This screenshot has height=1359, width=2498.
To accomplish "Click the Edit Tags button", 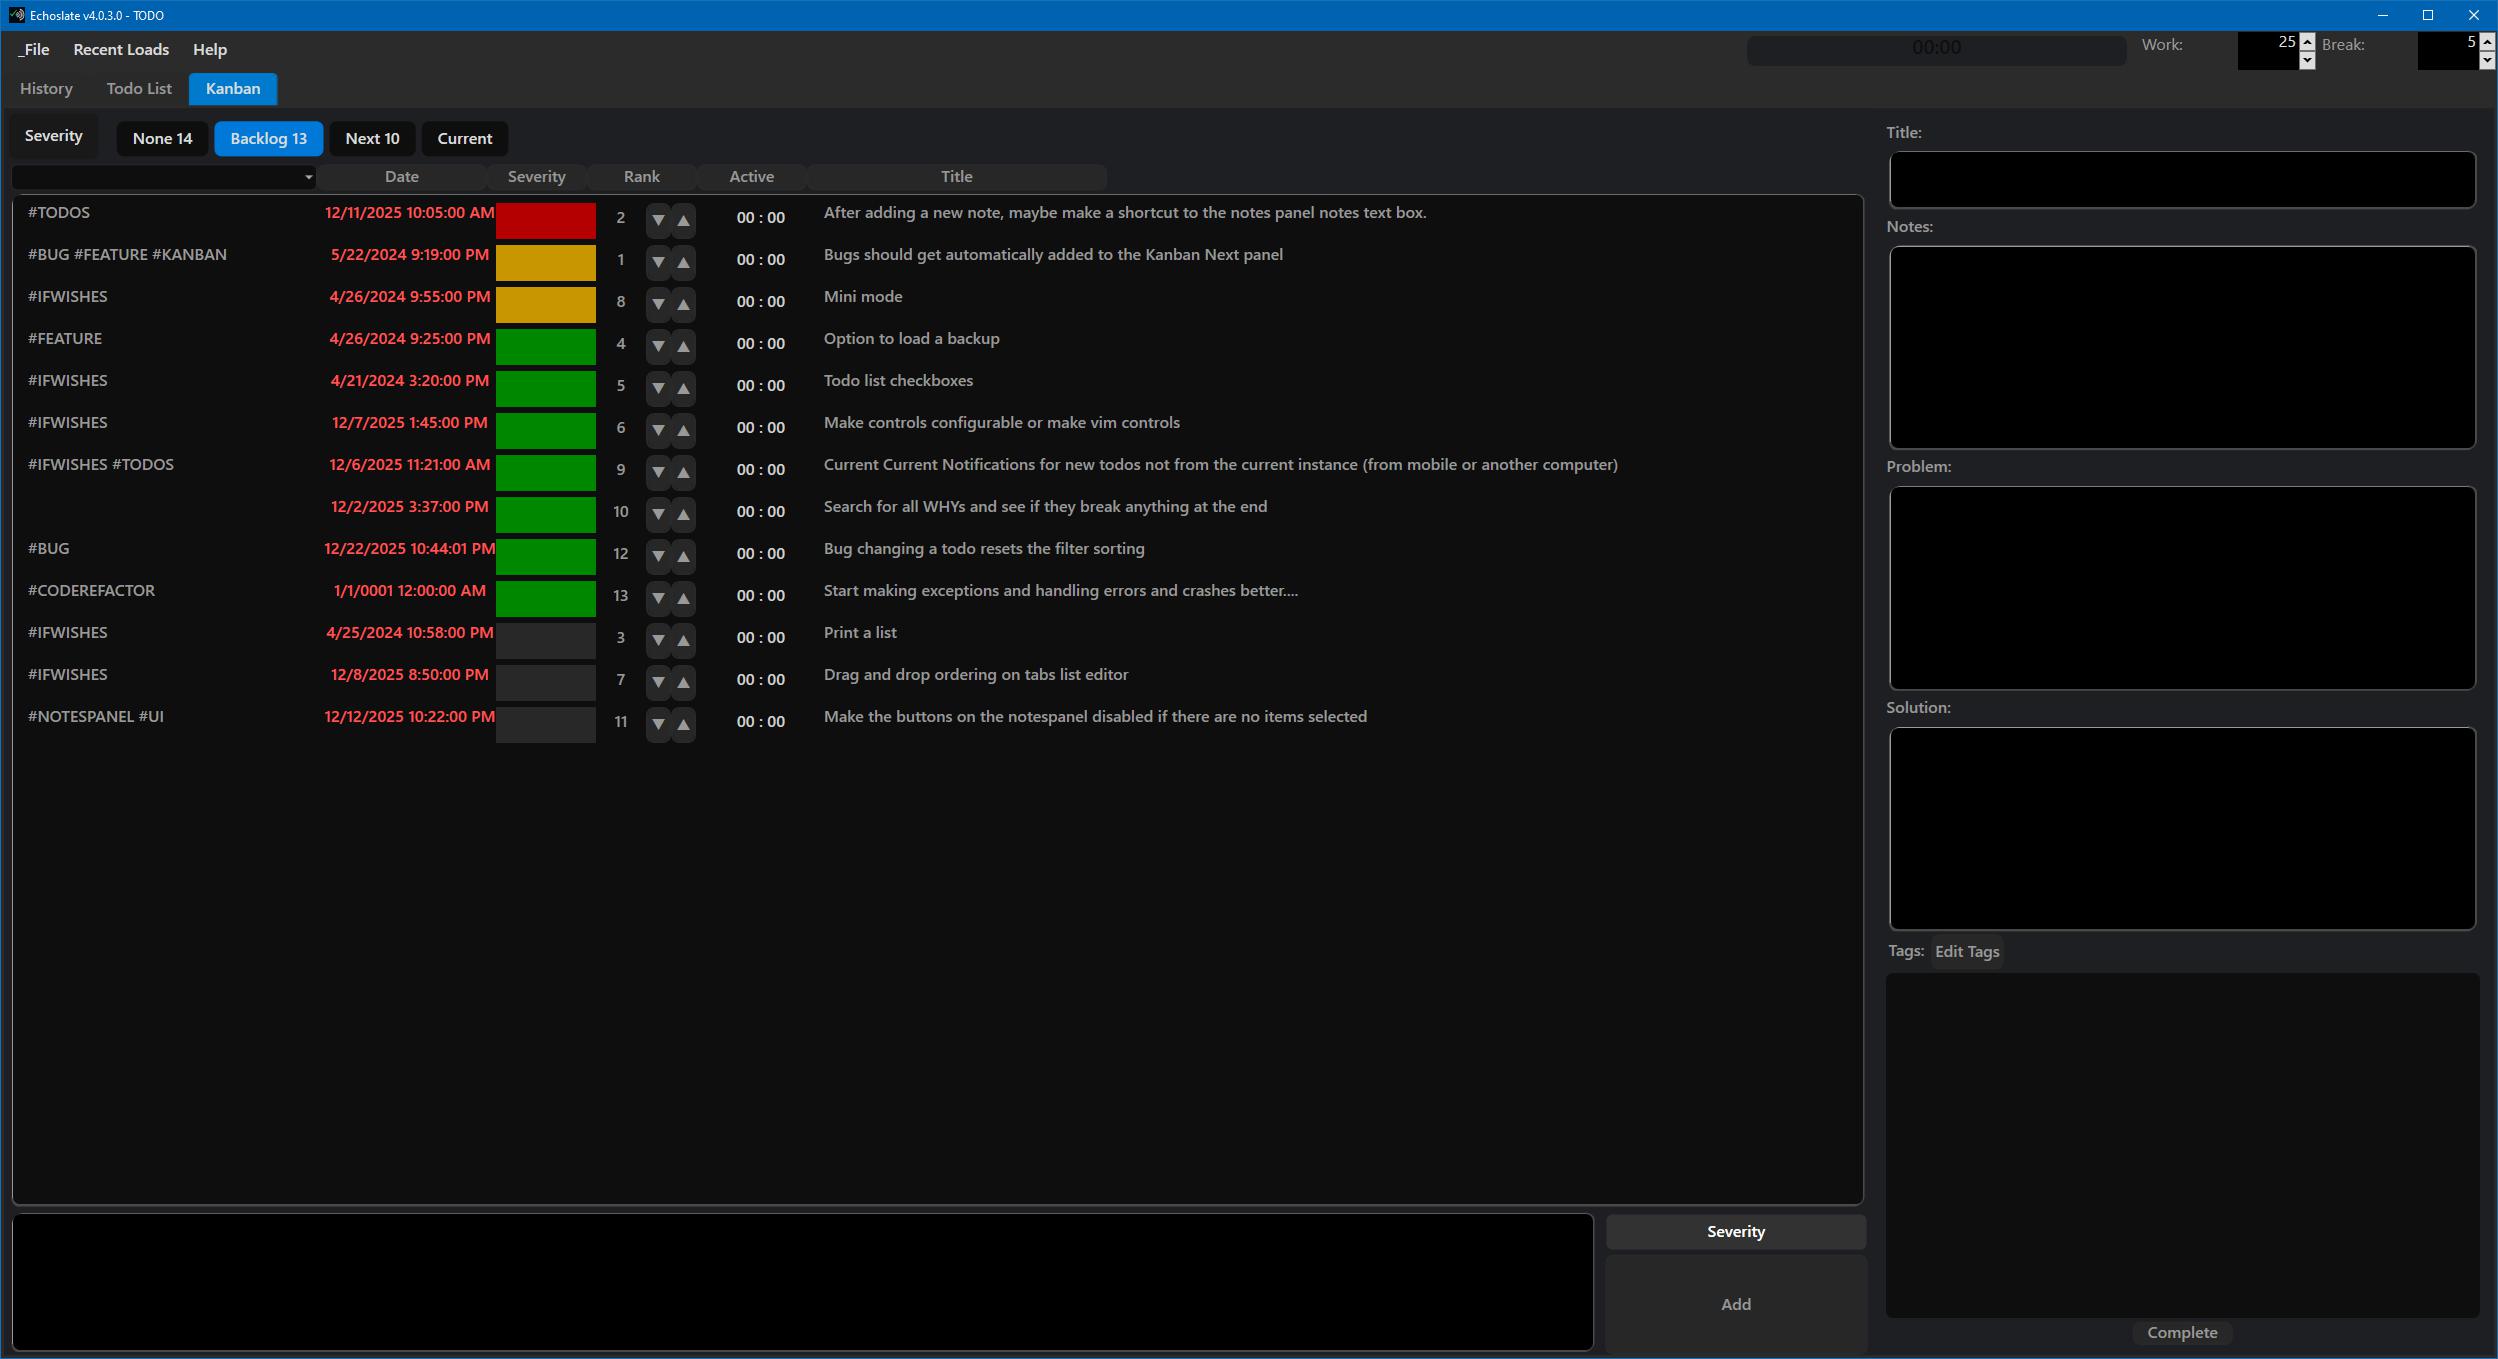I will (1966, 951).
